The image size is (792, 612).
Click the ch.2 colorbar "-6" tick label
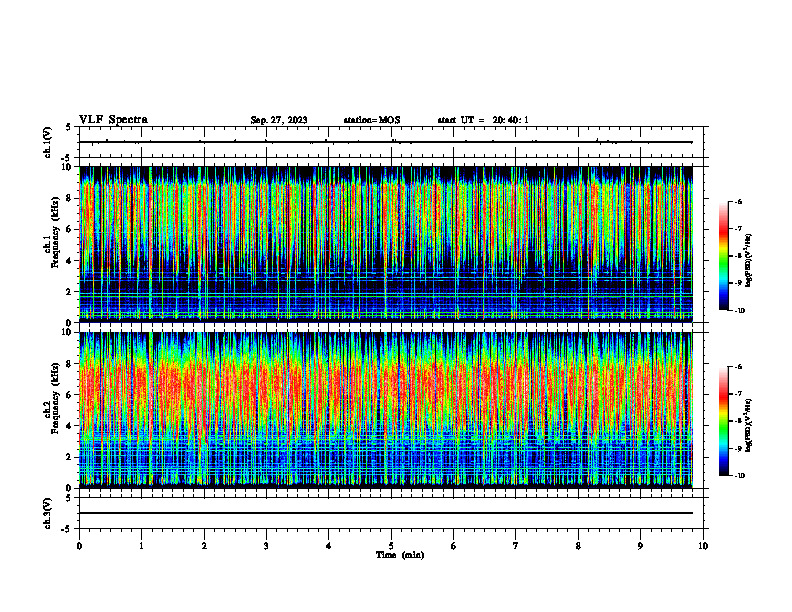click(x=738, y=367)
